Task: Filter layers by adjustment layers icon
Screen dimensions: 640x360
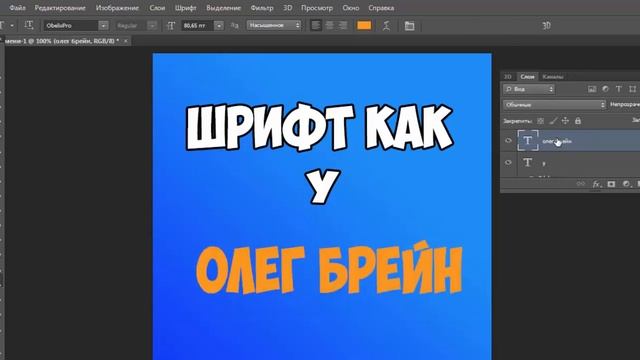Action: pyautogui.click(x=605, y=89)
